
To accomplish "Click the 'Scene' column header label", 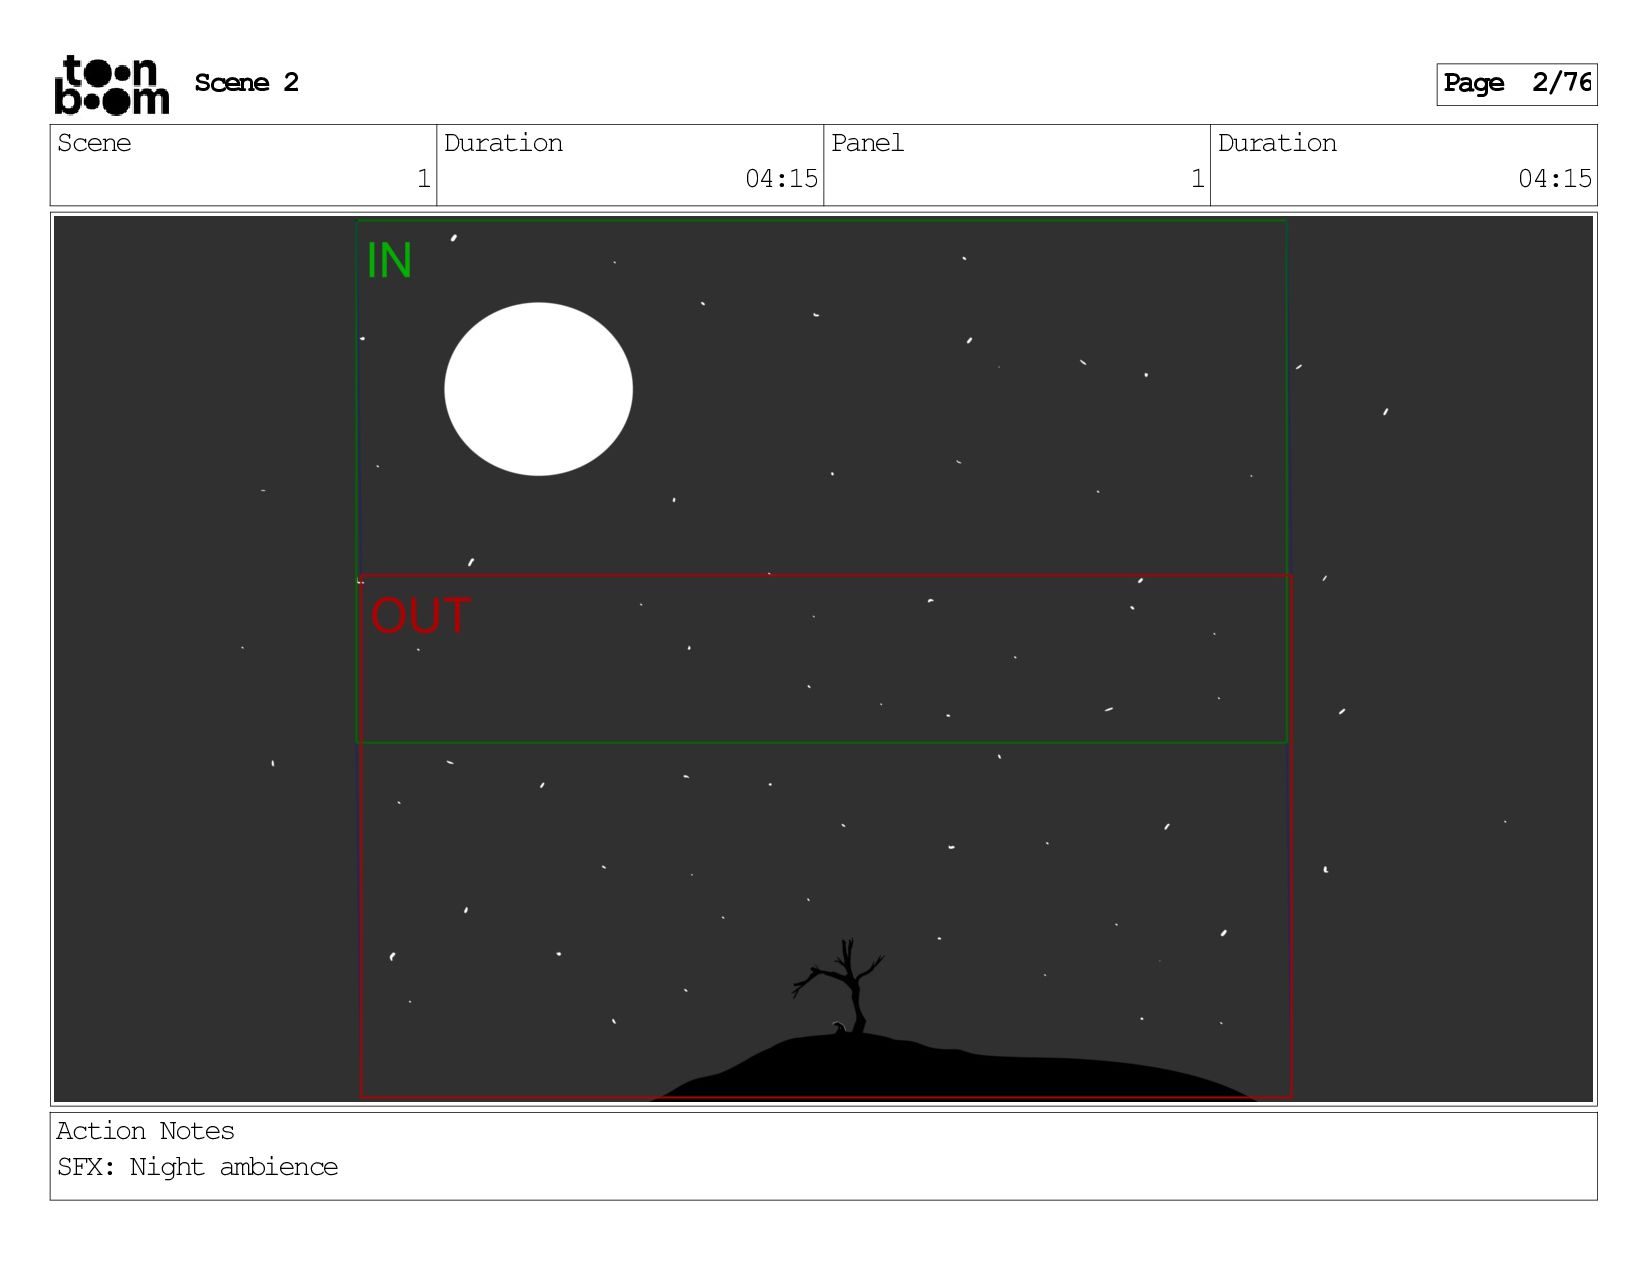I will click(x=94, y=143).
